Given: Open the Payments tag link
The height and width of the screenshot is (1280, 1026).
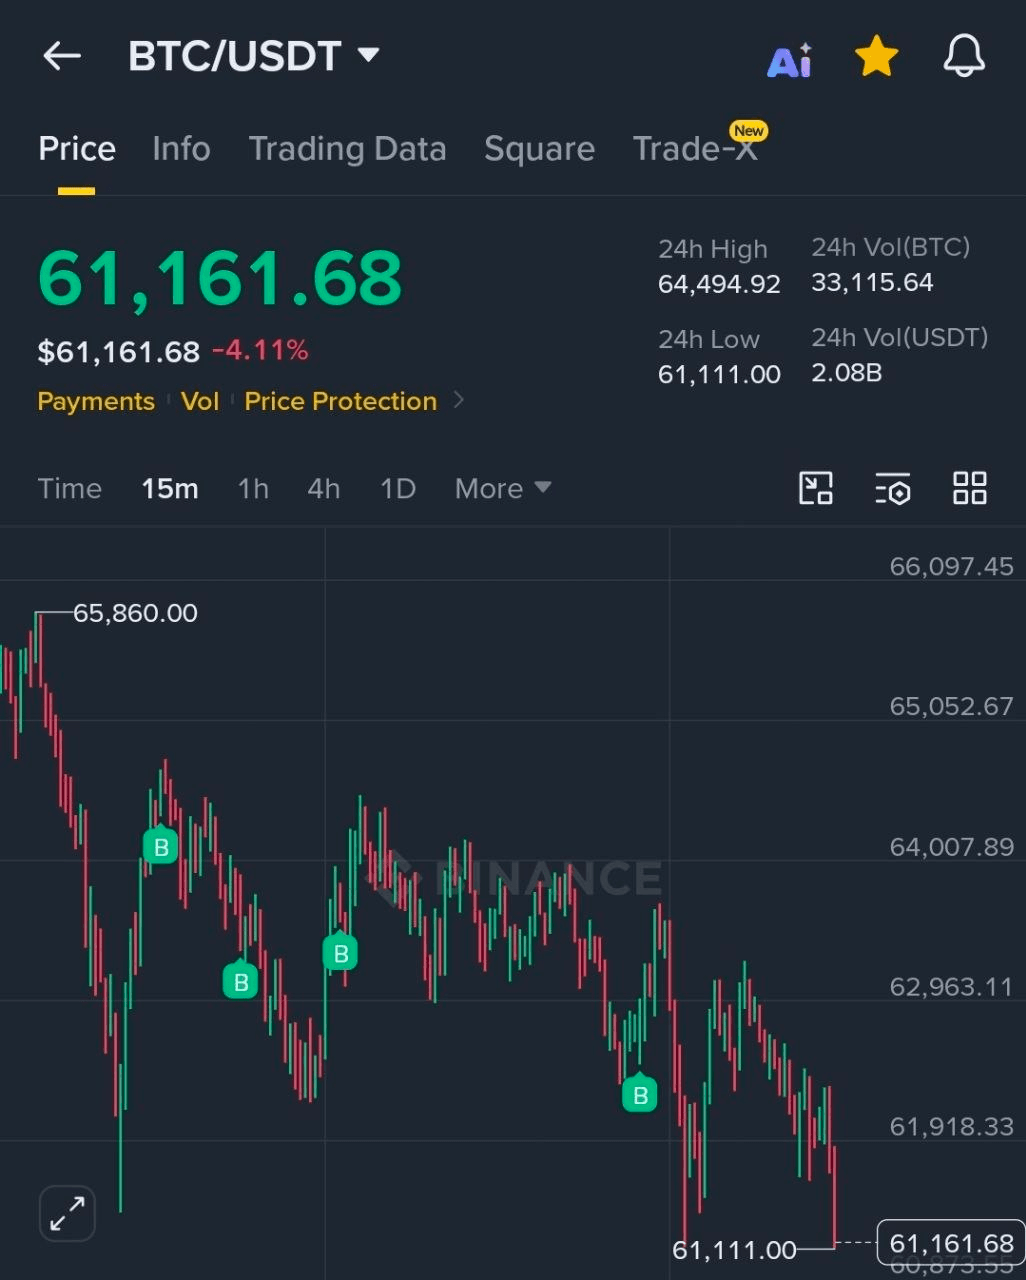Looking at the screenshot, I should coord(96,401).
